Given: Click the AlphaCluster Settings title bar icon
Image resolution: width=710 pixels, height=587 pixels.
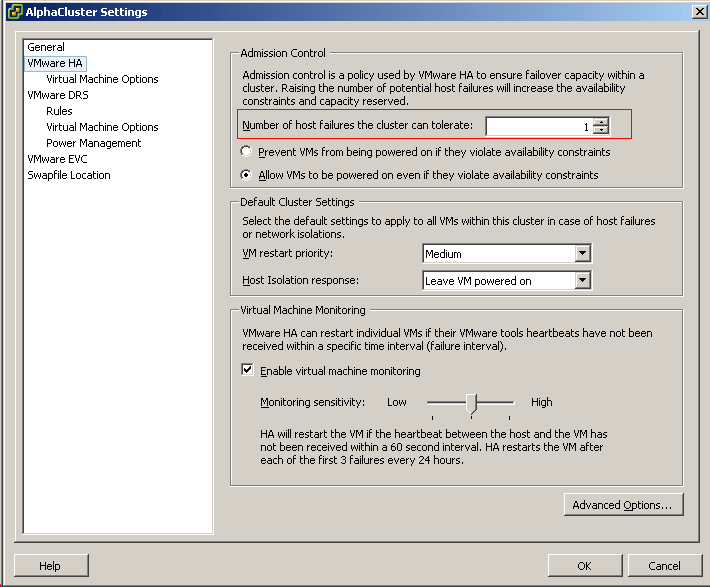Looking at the screenshot, I should click(x=13, y=12).
